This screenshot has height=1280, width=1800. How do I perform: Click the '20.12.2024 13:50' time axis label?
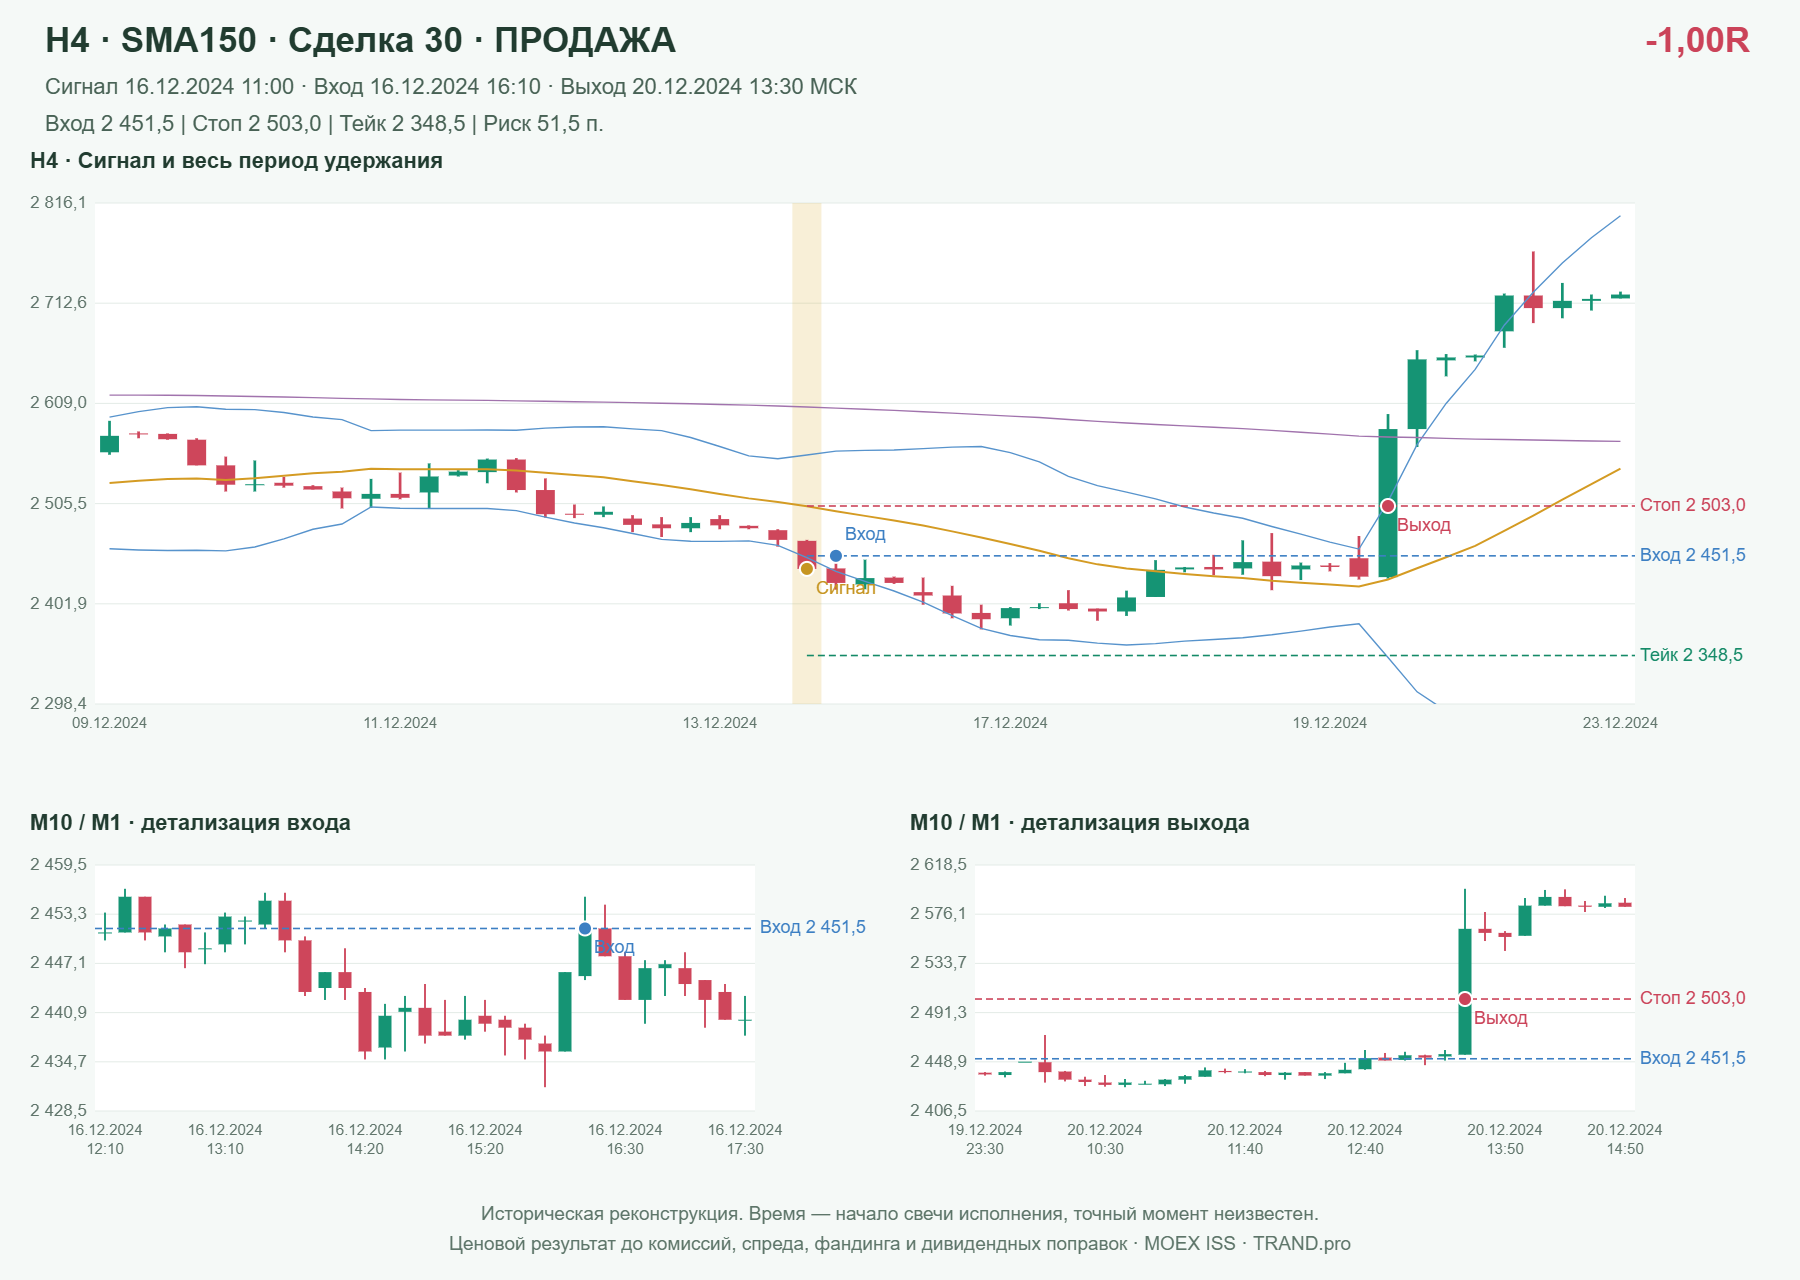[x=1505, y=1139]
